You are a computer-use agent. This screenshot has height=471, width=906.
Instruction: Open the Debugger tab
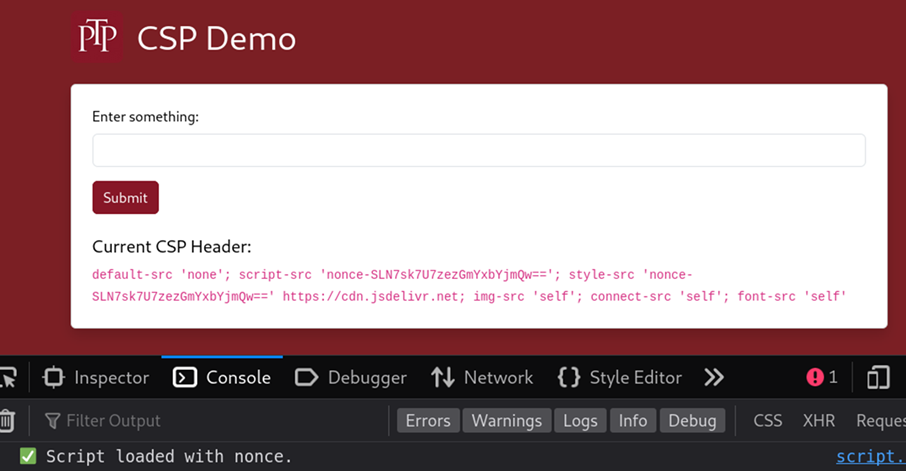pos(351,377)
